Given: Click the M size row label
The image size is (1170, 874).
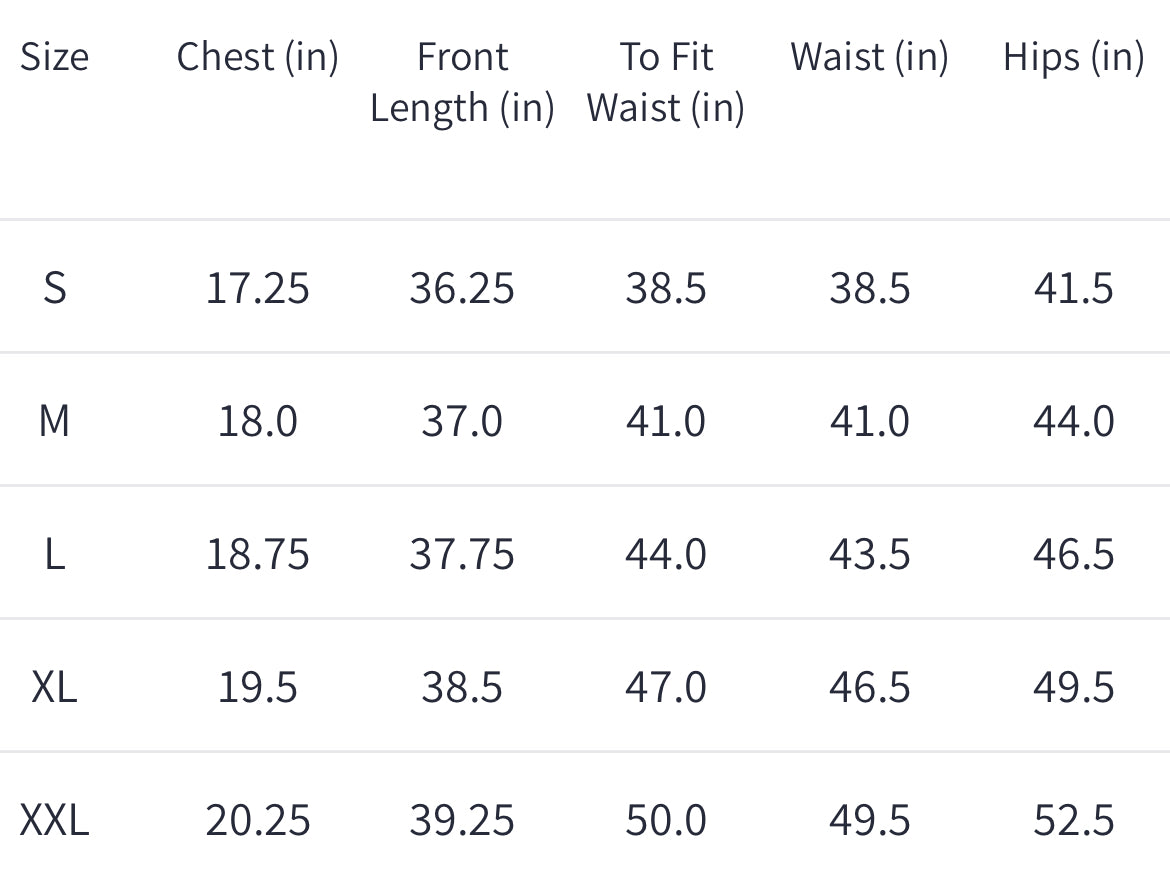Looking at the screenshot, I should [54, 421].
